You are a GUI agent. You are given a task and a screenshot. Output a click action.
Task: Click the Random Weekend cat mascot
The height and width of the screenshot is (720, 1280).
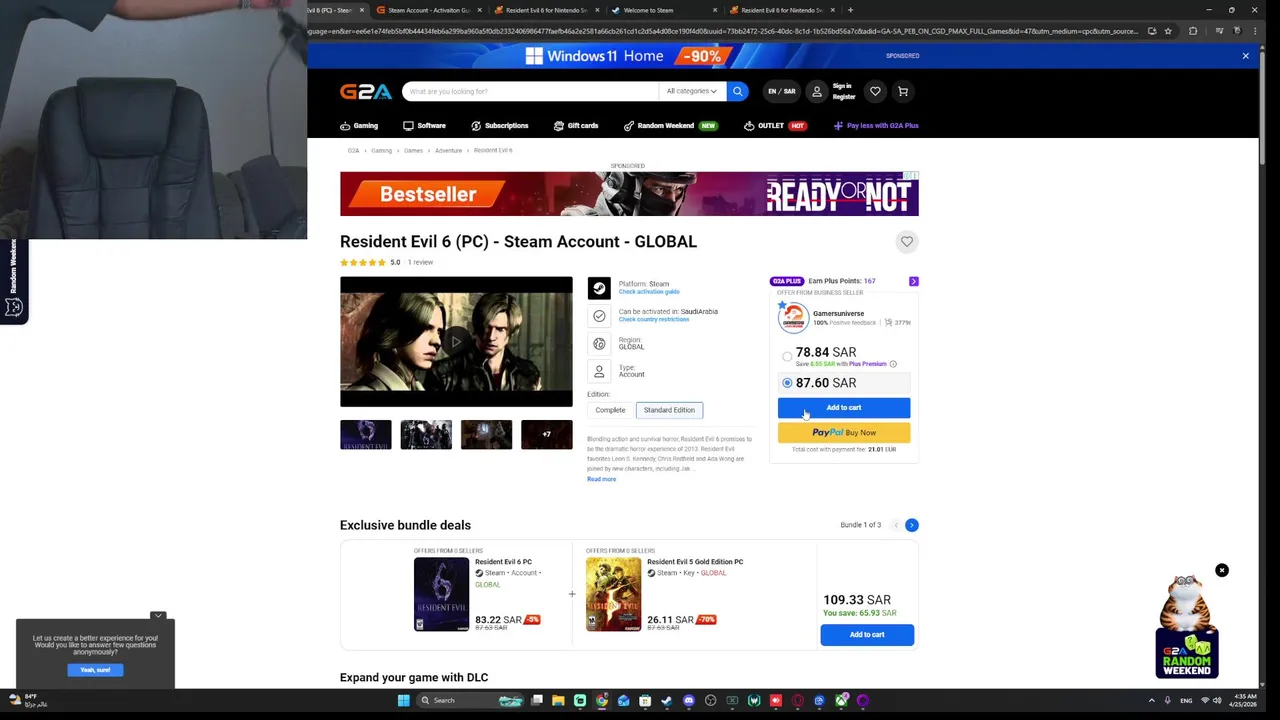[1187, 626]
